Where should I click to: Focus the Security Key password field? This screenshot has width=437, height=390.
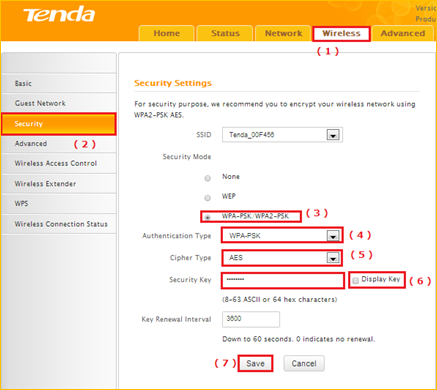pyautogui.click(x=283, y=280)
